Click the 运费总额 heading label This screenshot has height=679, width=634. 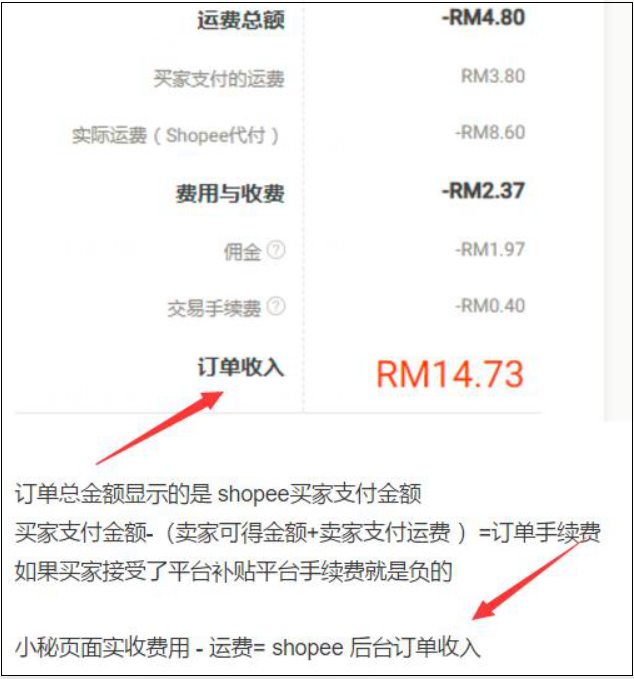[241, 20]
